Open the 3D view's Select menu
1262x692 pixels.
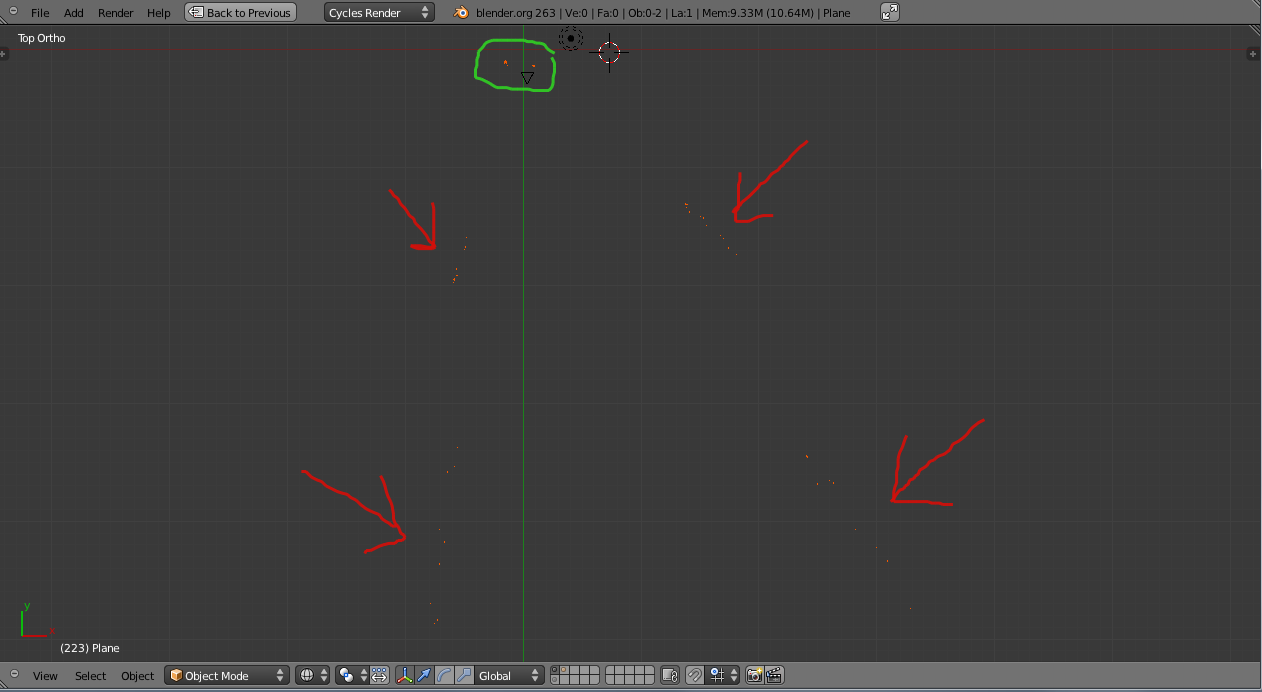pos(90,676)
